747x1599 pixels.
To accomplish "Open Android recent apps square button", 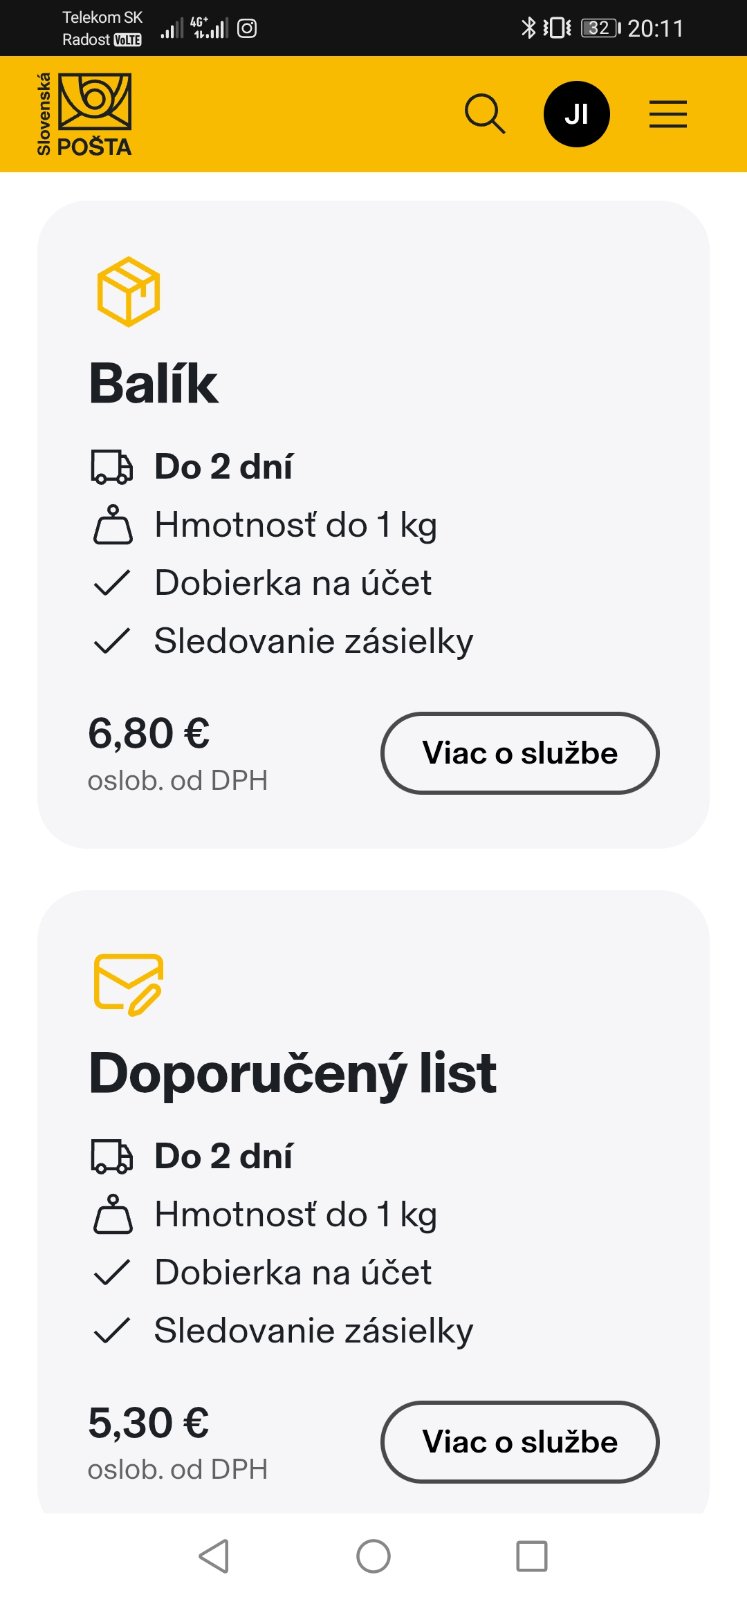I will click(x=531, y=1556).
